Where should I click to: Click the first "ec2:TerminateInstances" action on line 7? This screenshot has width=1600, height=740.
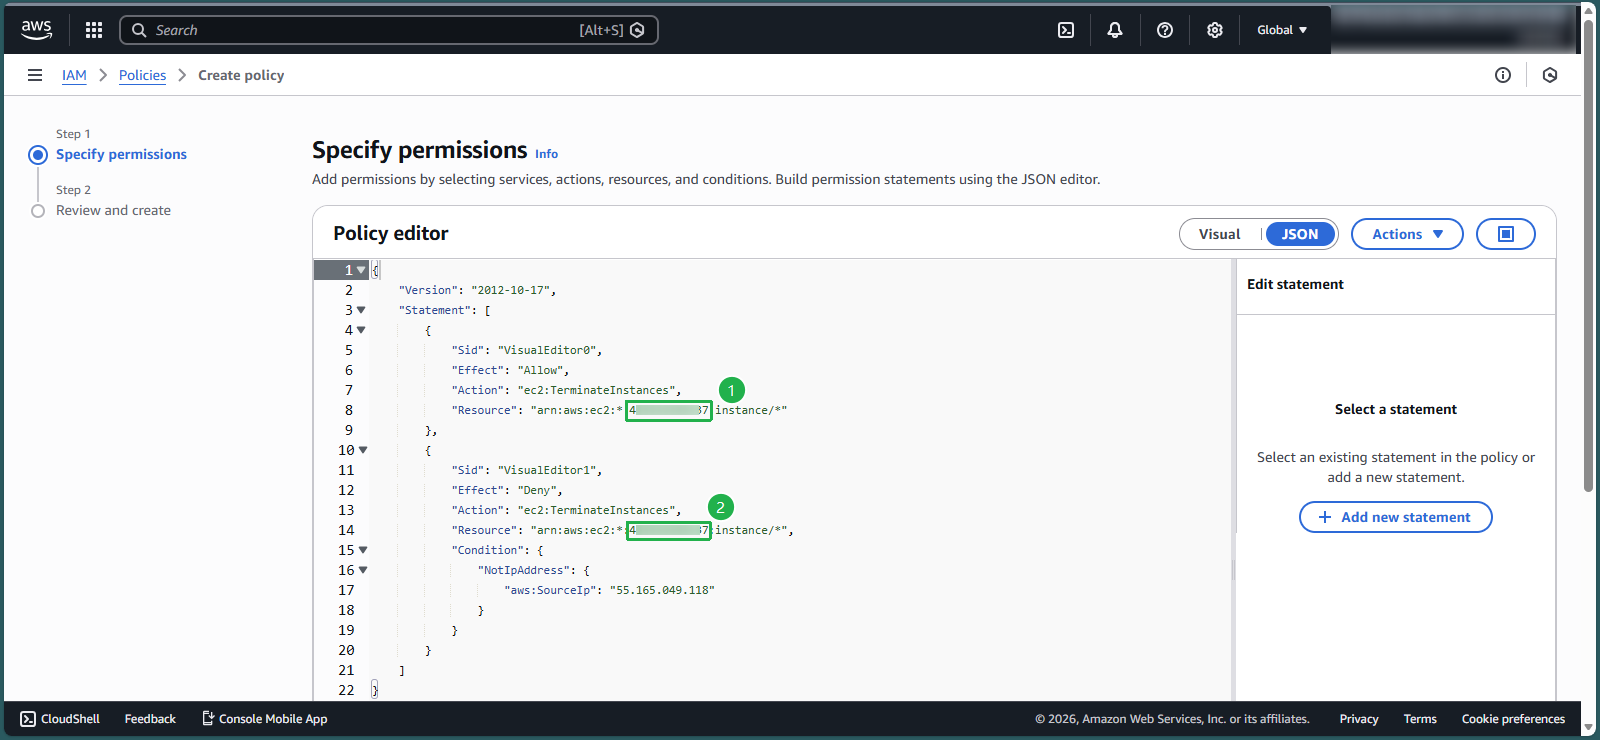[596, 390]
